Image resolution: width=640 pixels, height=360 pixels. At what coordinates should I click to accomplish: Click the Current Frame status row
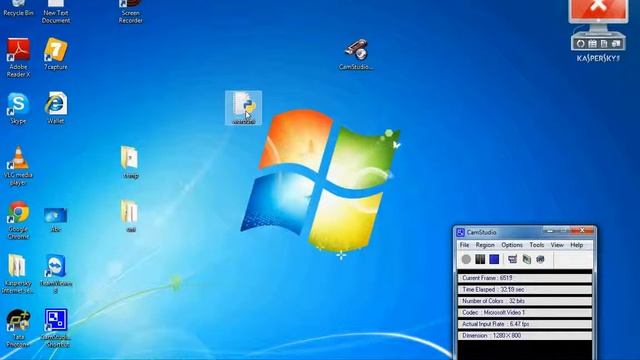[525, 278]
